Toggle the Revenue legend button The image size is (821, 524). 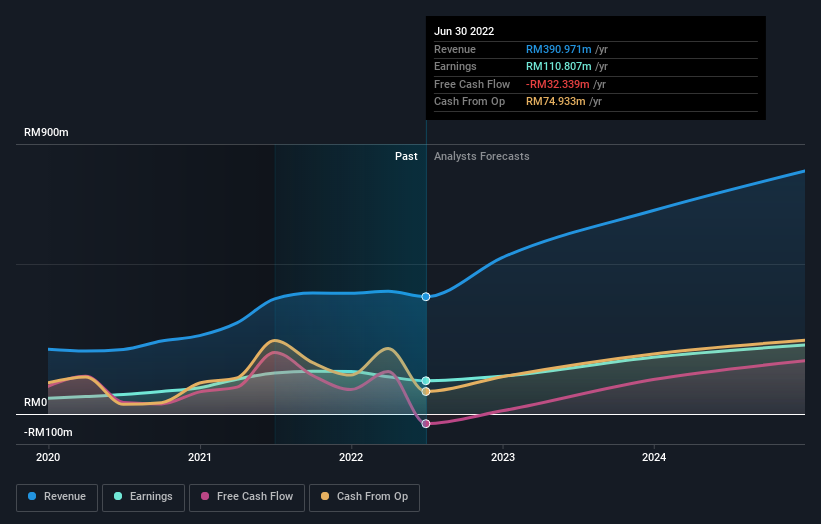(57, 497)
